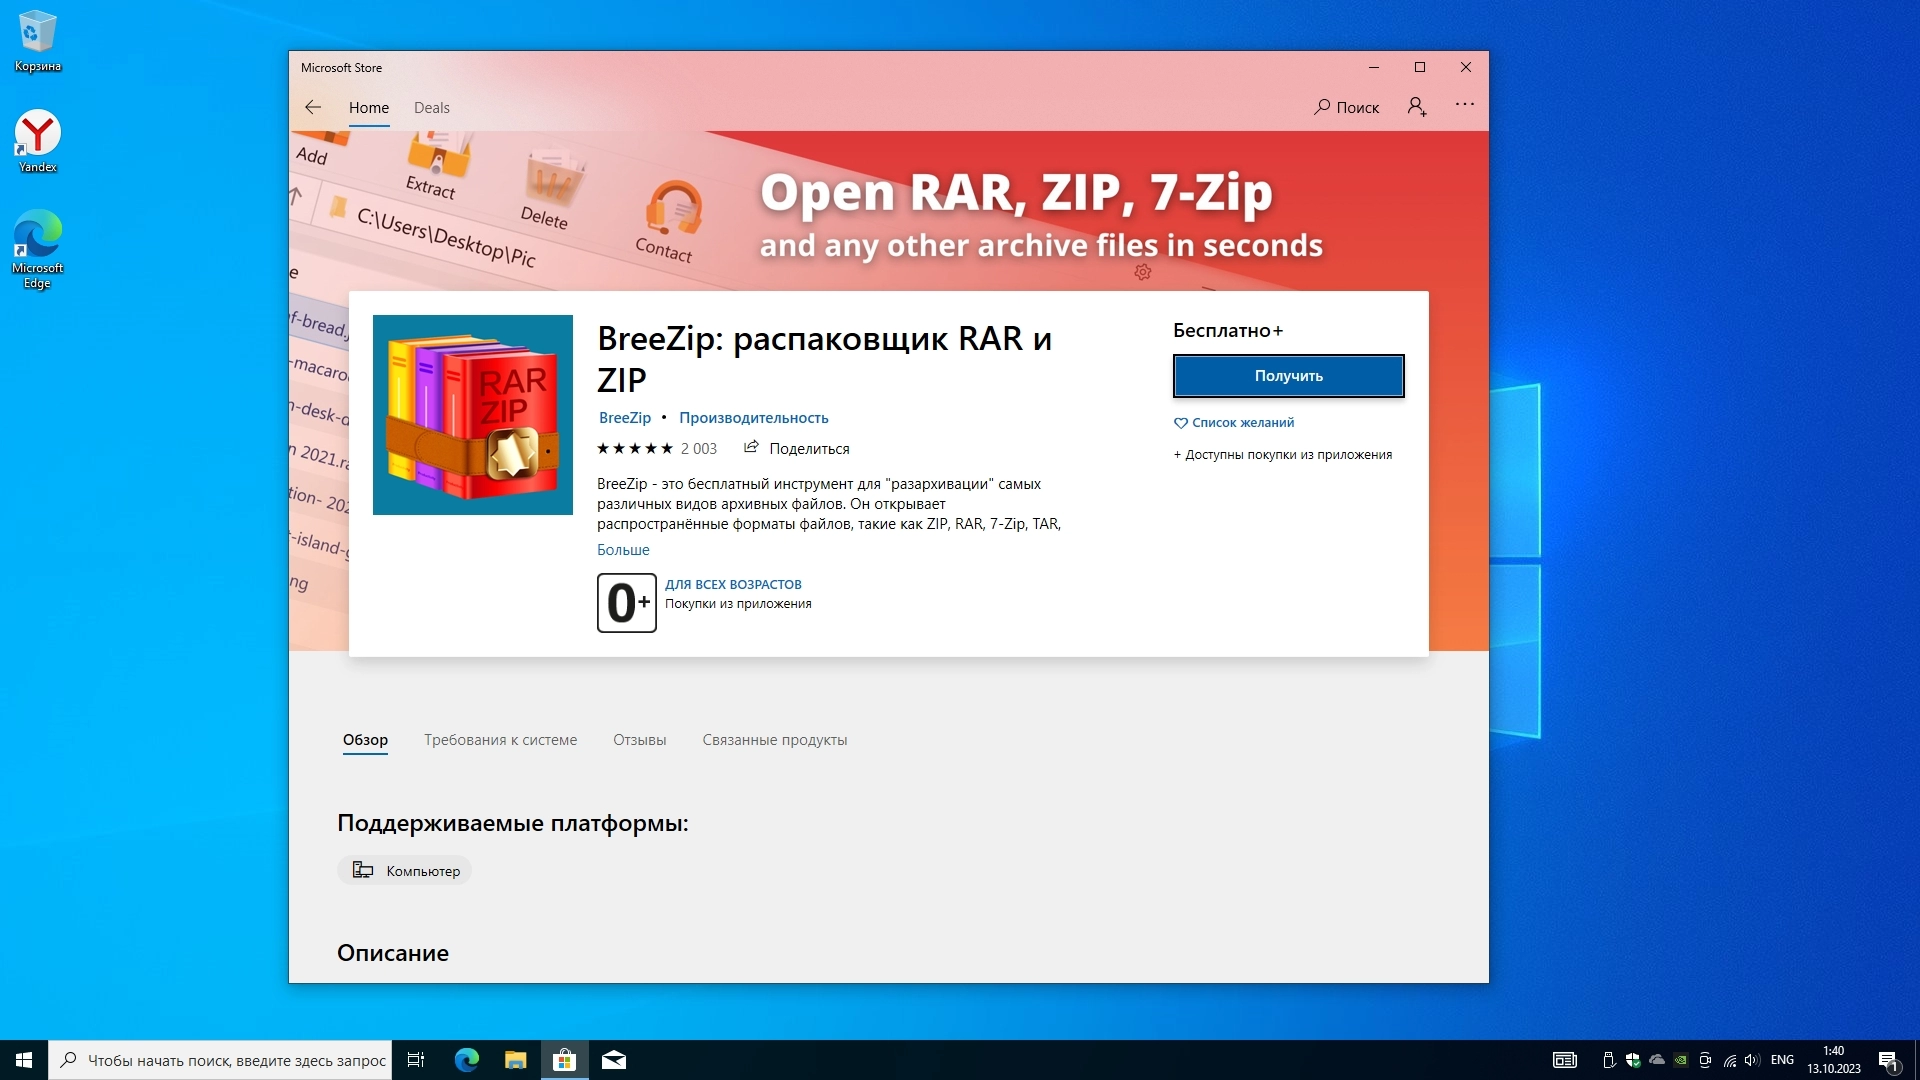
Task: Open the Mail app on taskbar
Action: pyautogui.click(x=614, y=1060)
